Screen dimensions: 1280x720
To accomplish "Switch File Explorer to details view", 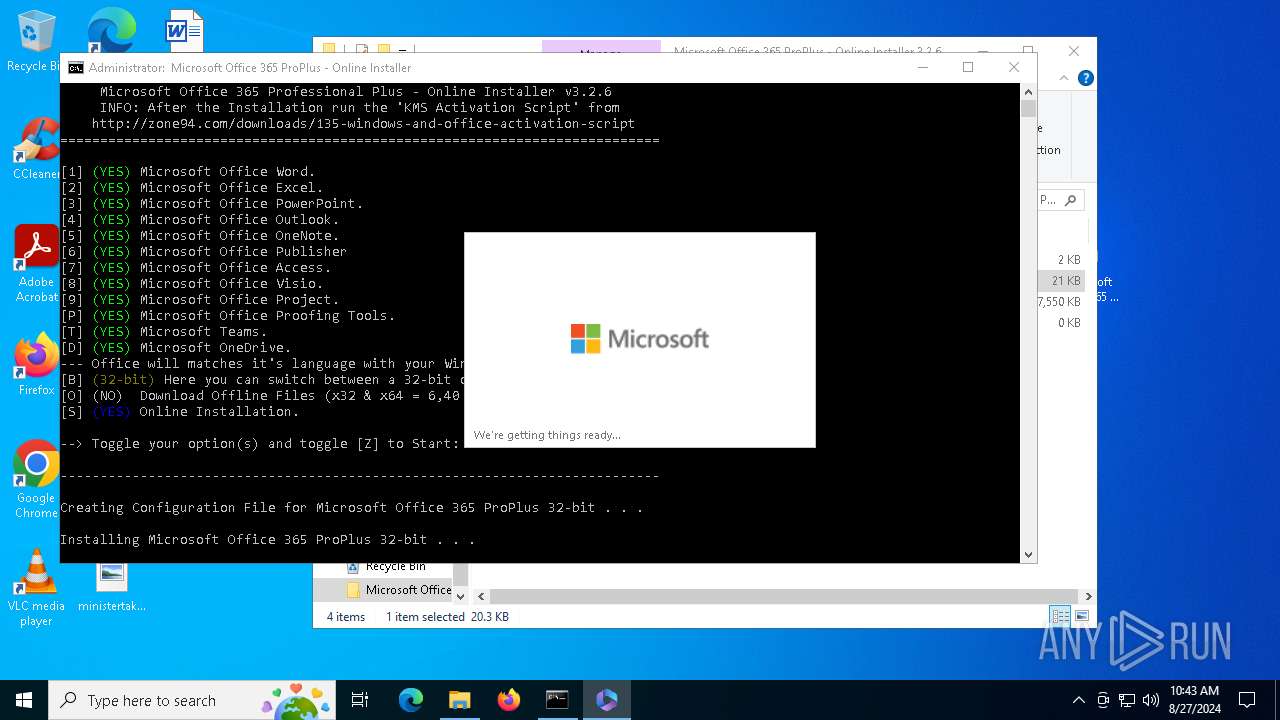I will coord(1060,616).
